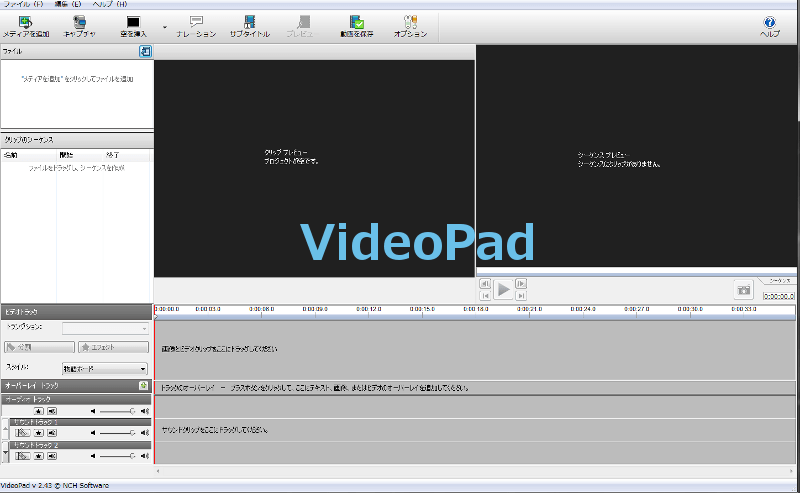
Task: Click the left arrow of timeline scrollbar
Action: [x=158, y=471]
